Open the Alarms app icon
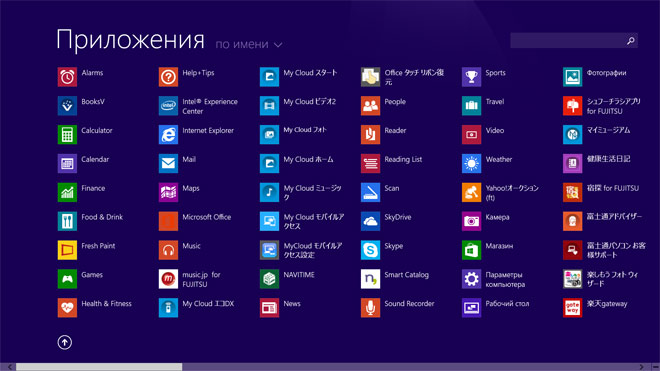This screenshot has height=371, width=660. tap(67, 77)
